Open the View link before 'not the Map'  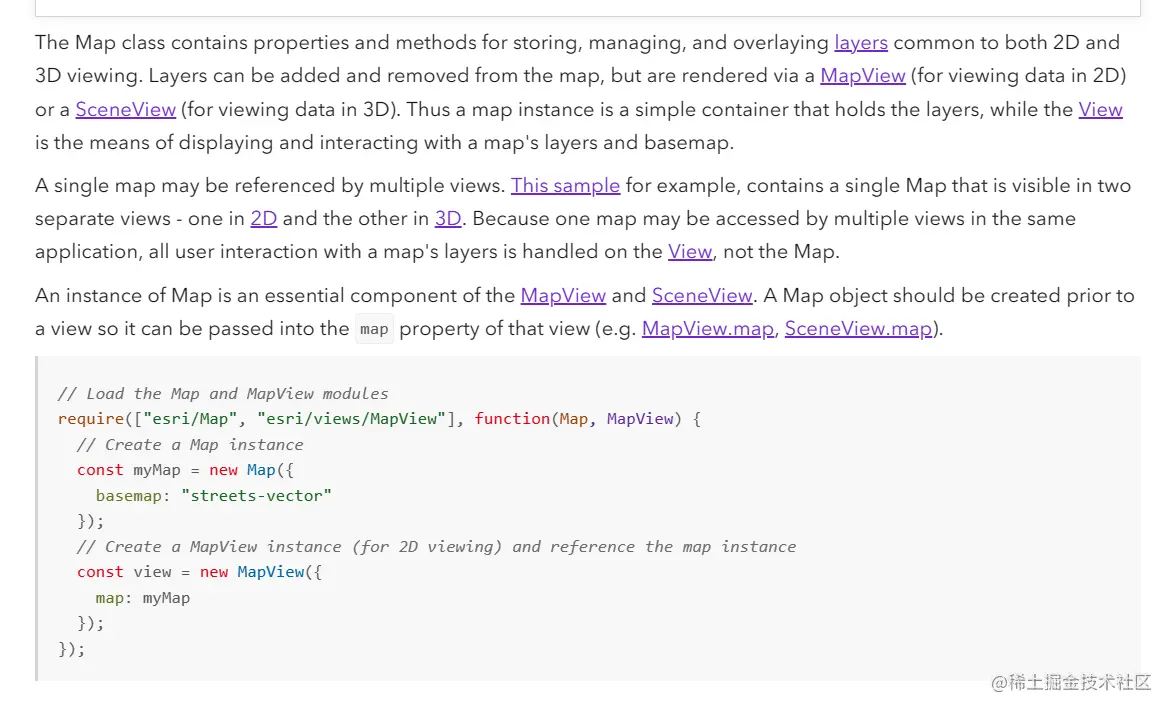click(x=690, y=251)
